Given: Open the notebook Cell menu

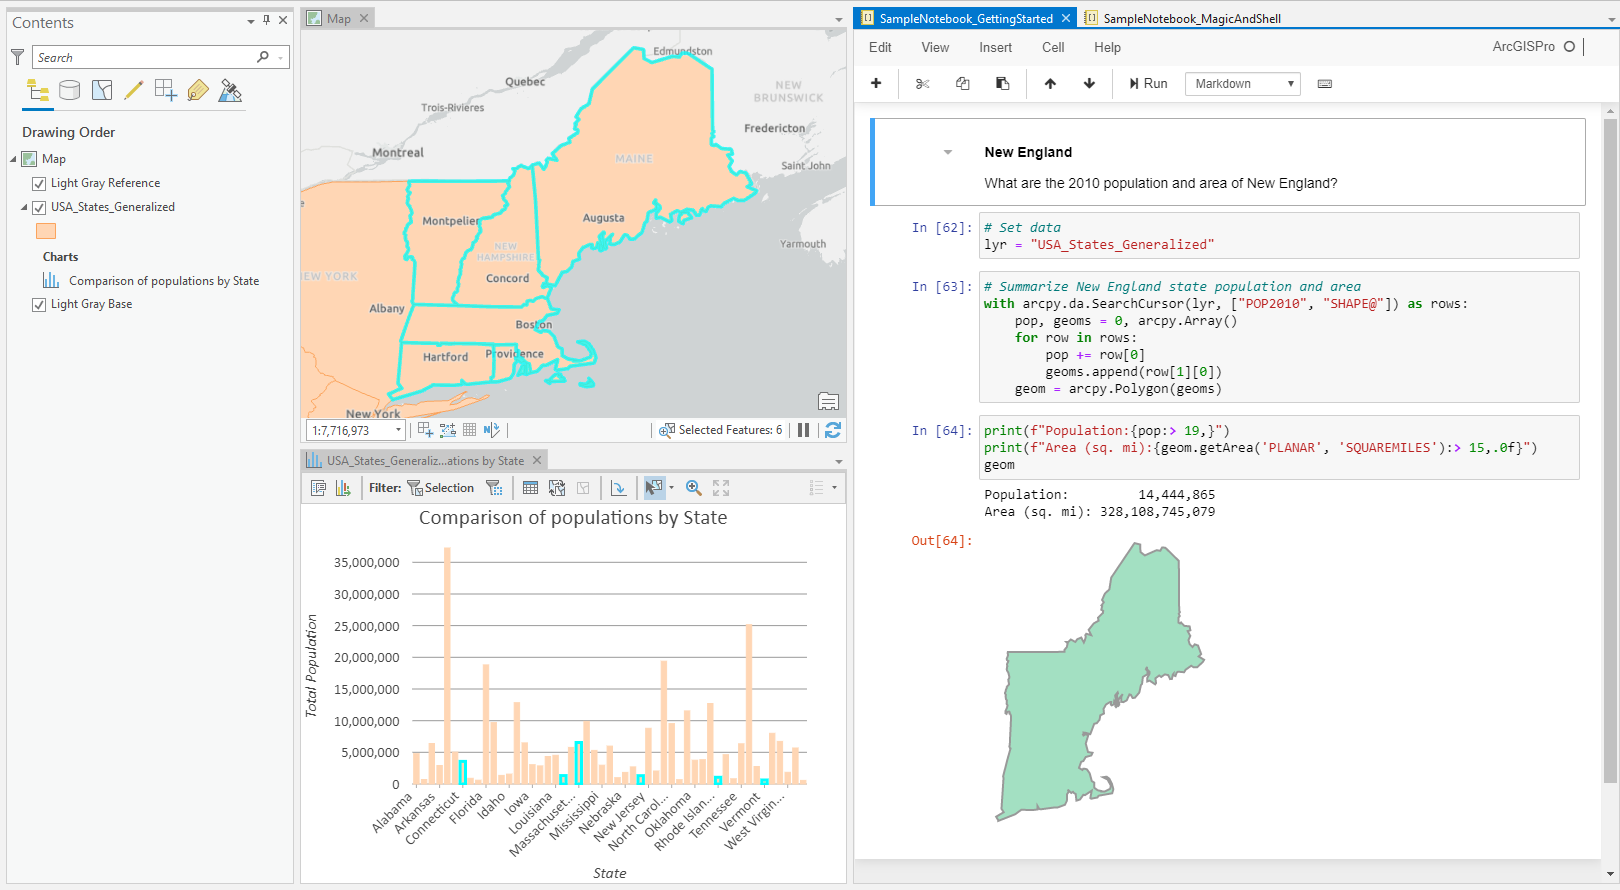Looking at the screenshot, I should click(1053, 47).
